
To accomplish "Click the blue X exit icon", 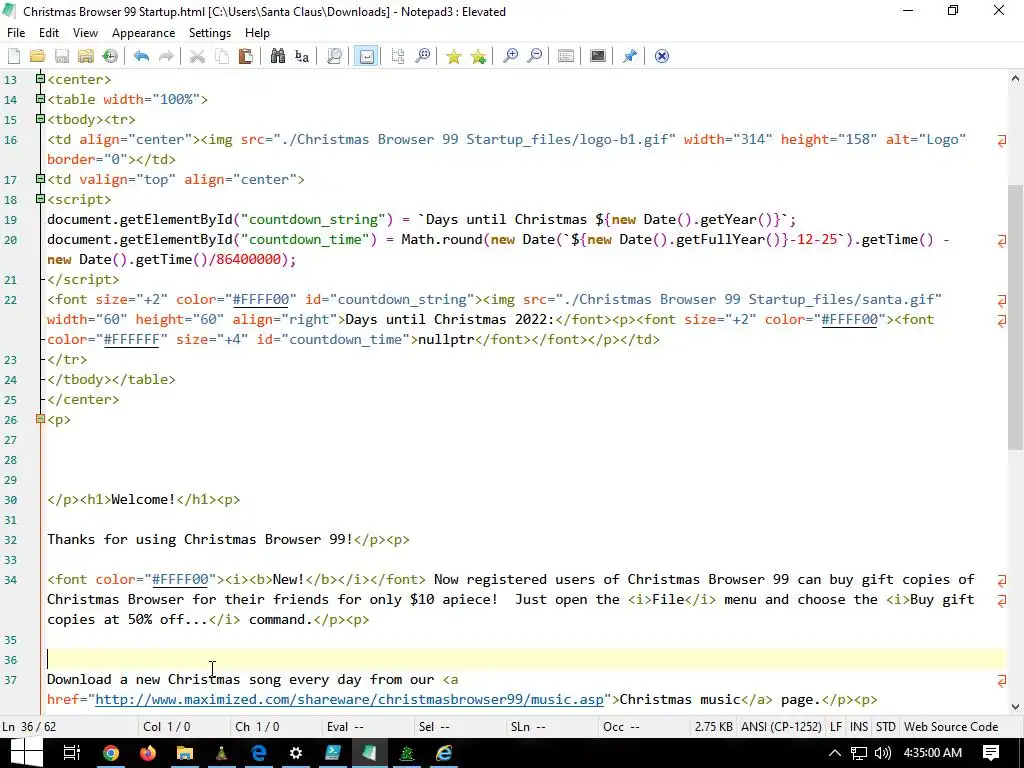I will 662,56.
